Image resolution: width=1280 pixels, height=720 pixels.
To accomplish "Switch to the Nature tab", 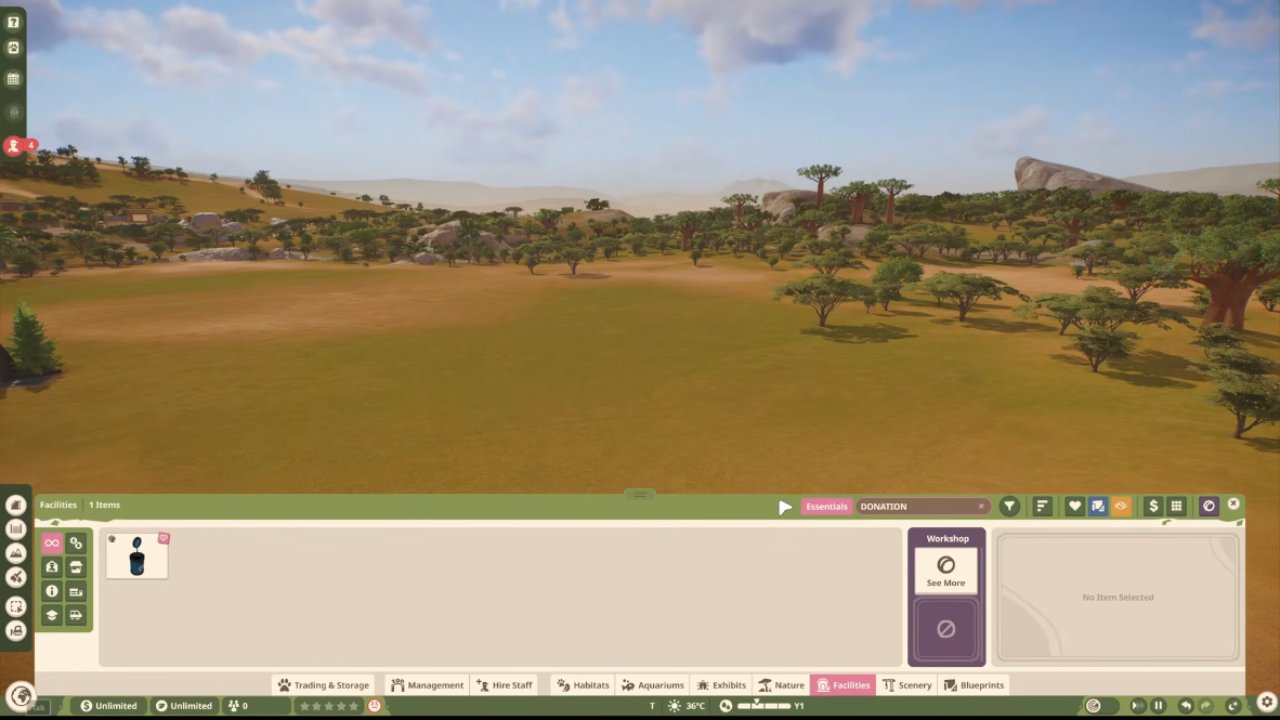I will (781, 685).
